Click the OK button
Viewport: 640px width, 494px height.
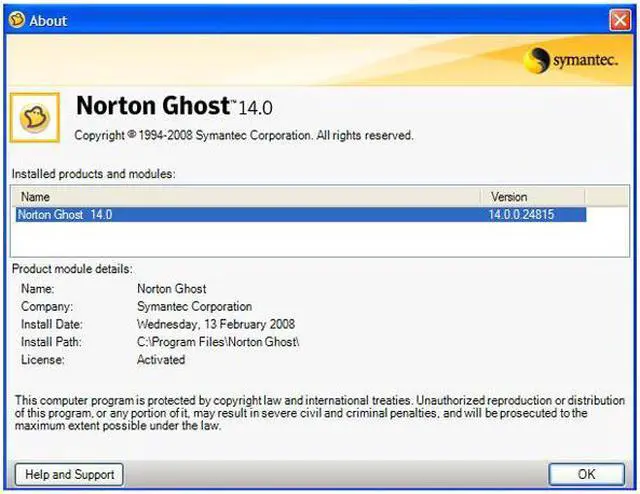(587, 474)
